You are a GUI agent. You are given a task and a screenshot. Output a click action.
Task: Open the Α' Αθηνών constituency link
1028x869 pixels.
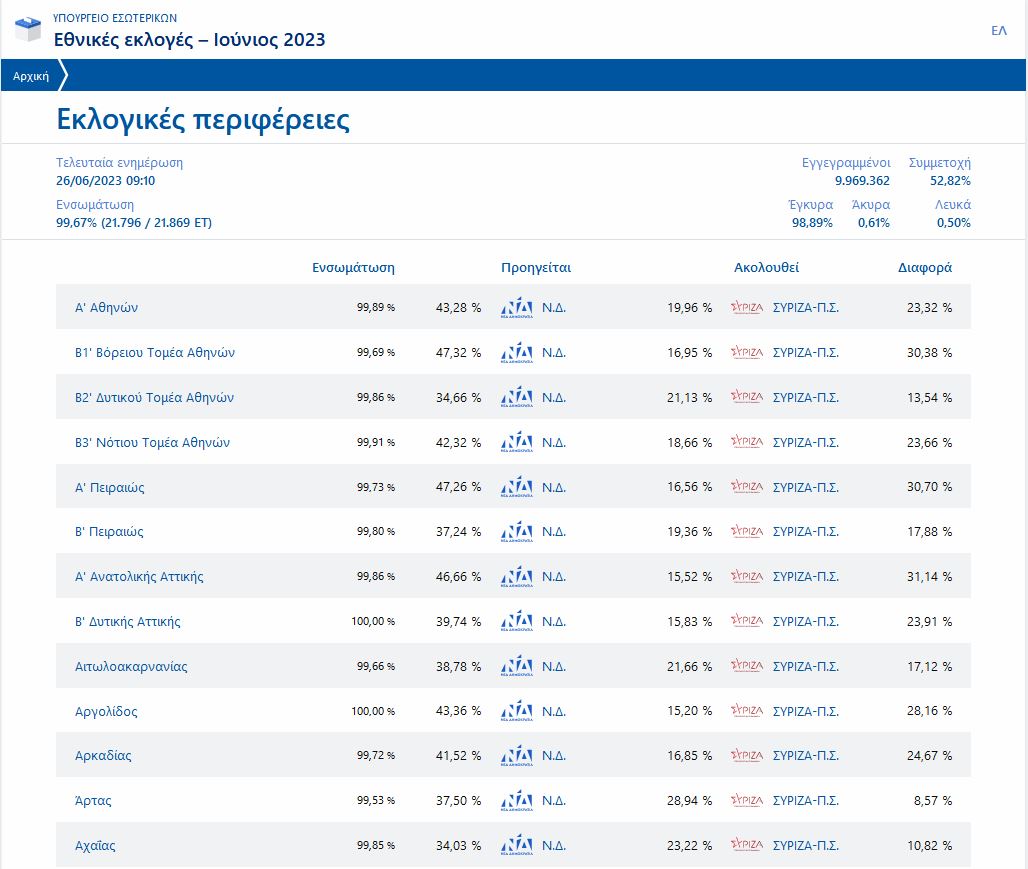[106, 307]
